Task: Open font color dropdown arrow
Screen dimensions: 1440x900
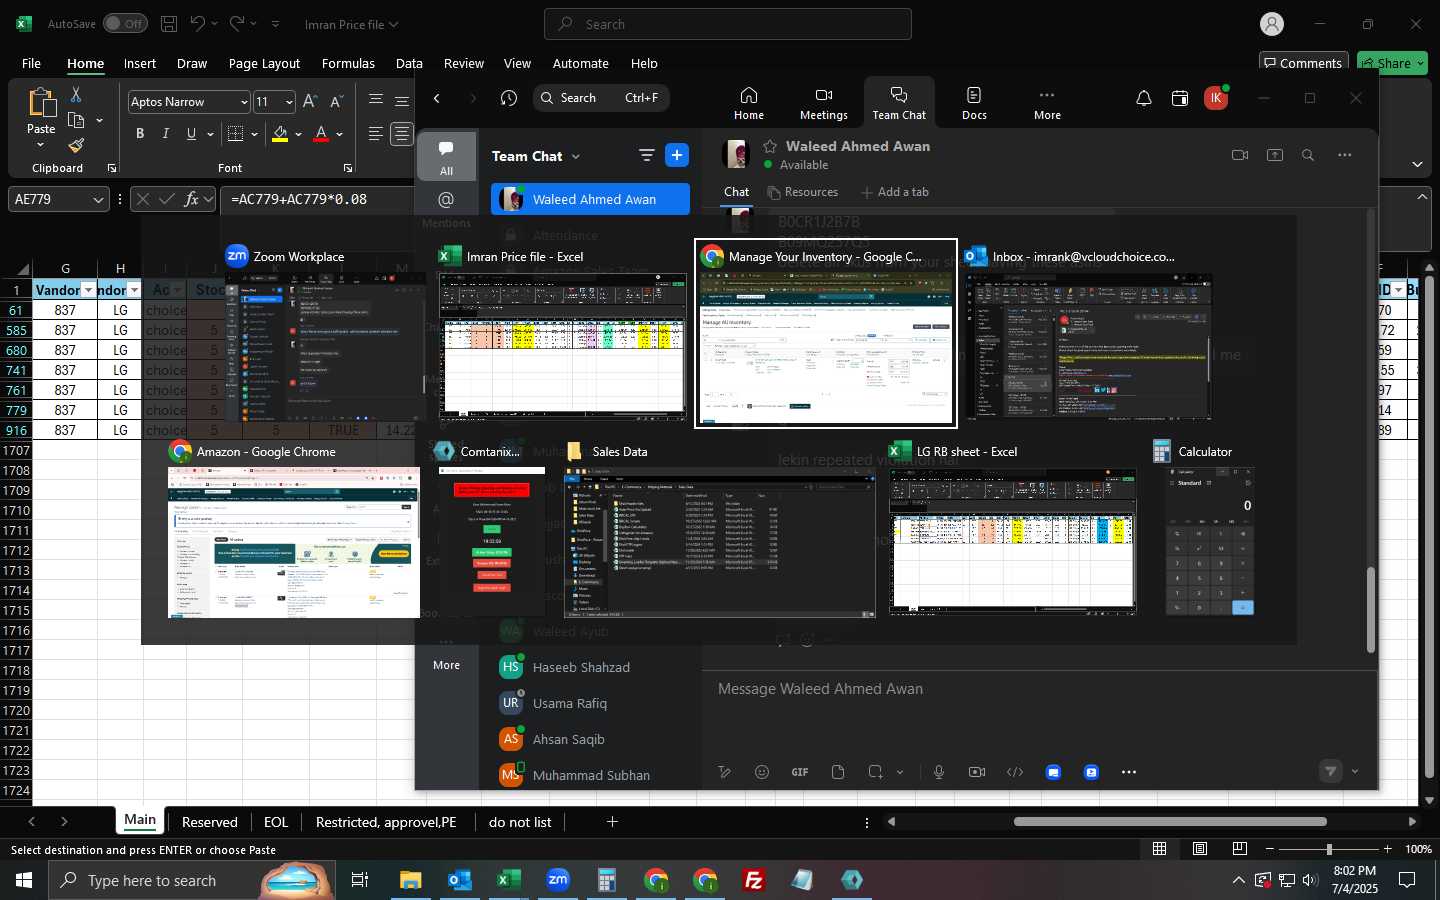Action: [340, 134]
